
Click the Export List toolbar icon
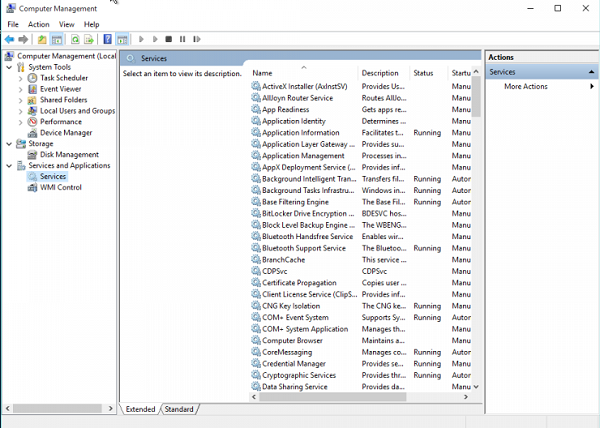tap(90, 39)
